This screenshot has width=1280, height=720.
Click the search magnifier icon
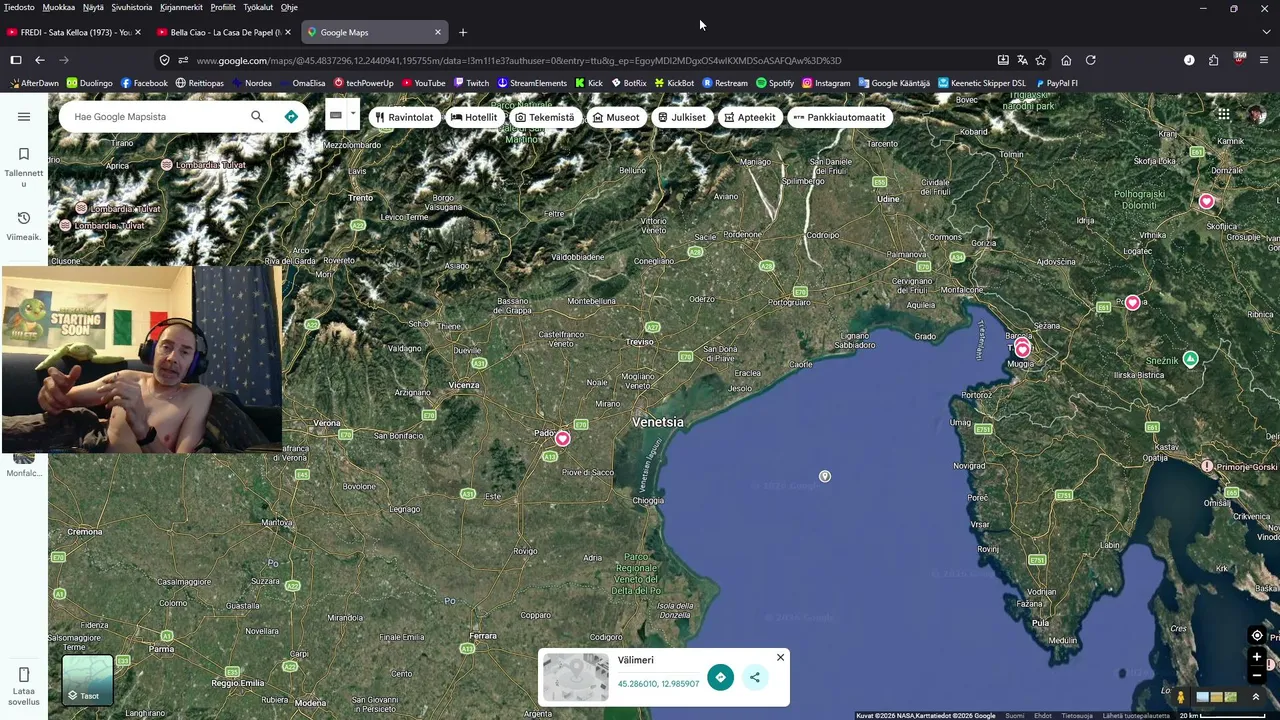[x=257, y=117]
